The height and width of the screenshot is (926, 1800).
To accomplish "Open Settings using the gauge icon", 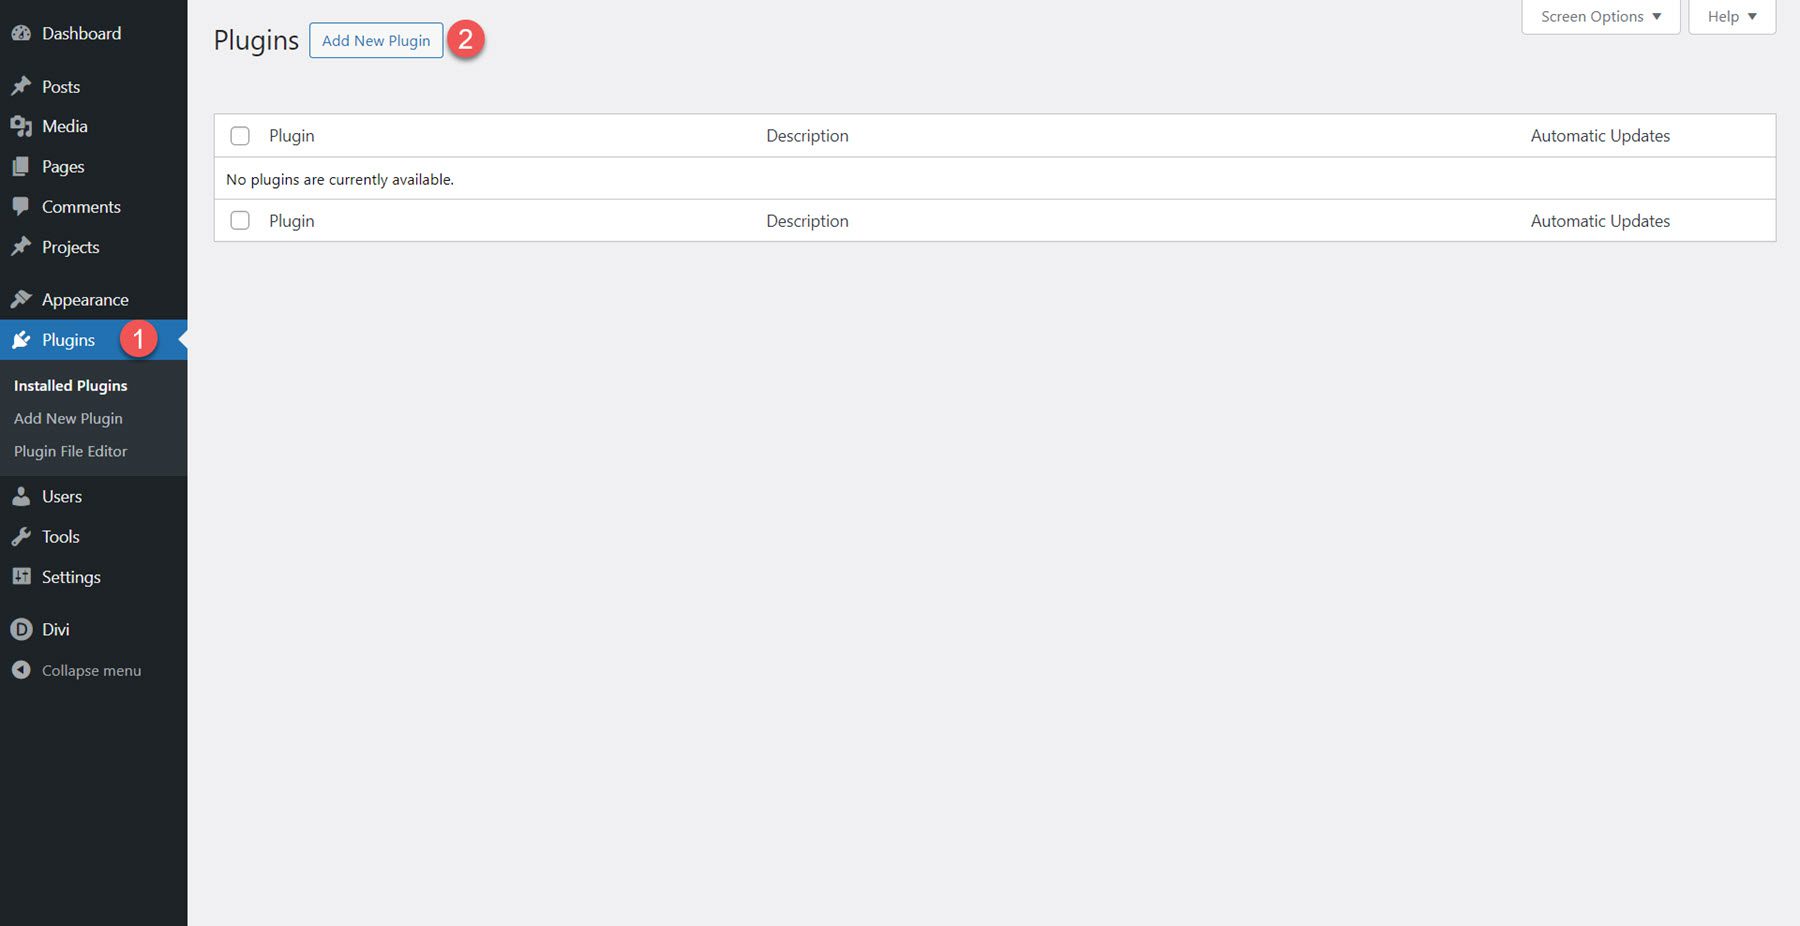I will (x=21, y=576).
